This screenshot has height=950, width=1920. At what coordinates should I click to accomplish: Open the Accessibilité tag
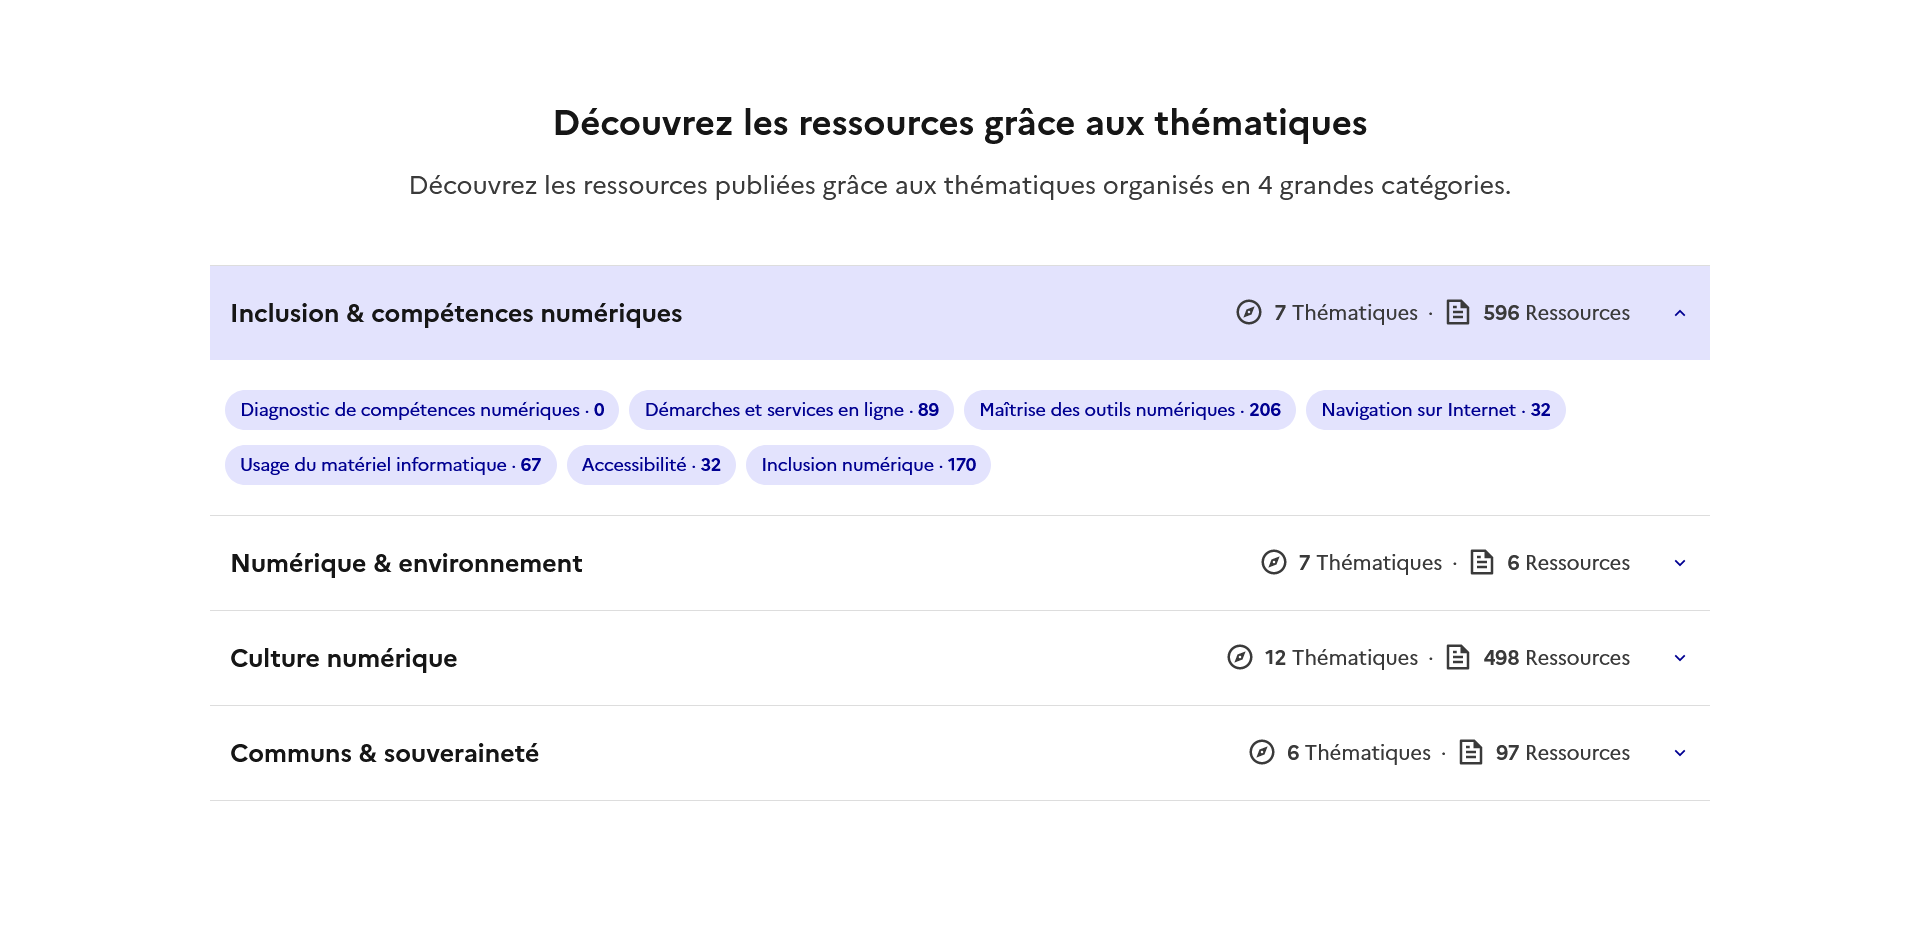(x=651, y=465)
